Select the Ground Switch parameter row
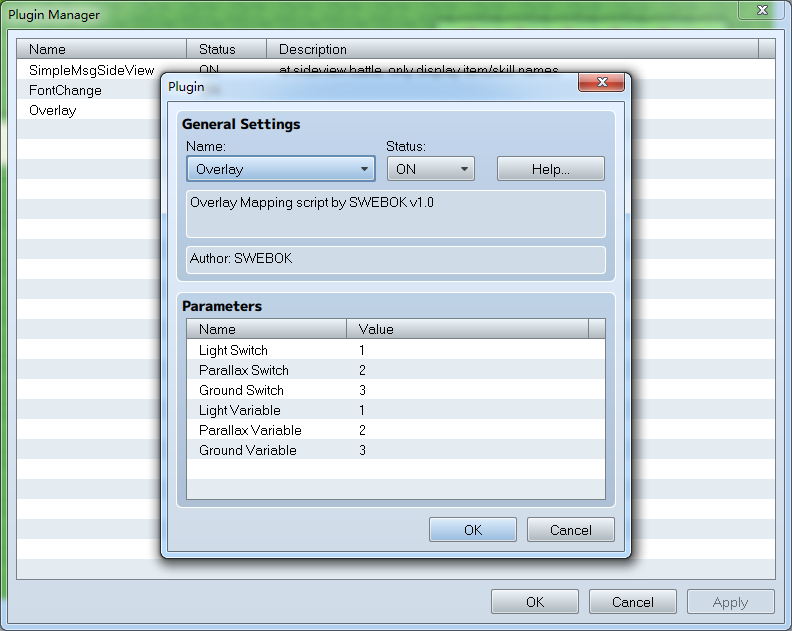 tap(395, 390)
